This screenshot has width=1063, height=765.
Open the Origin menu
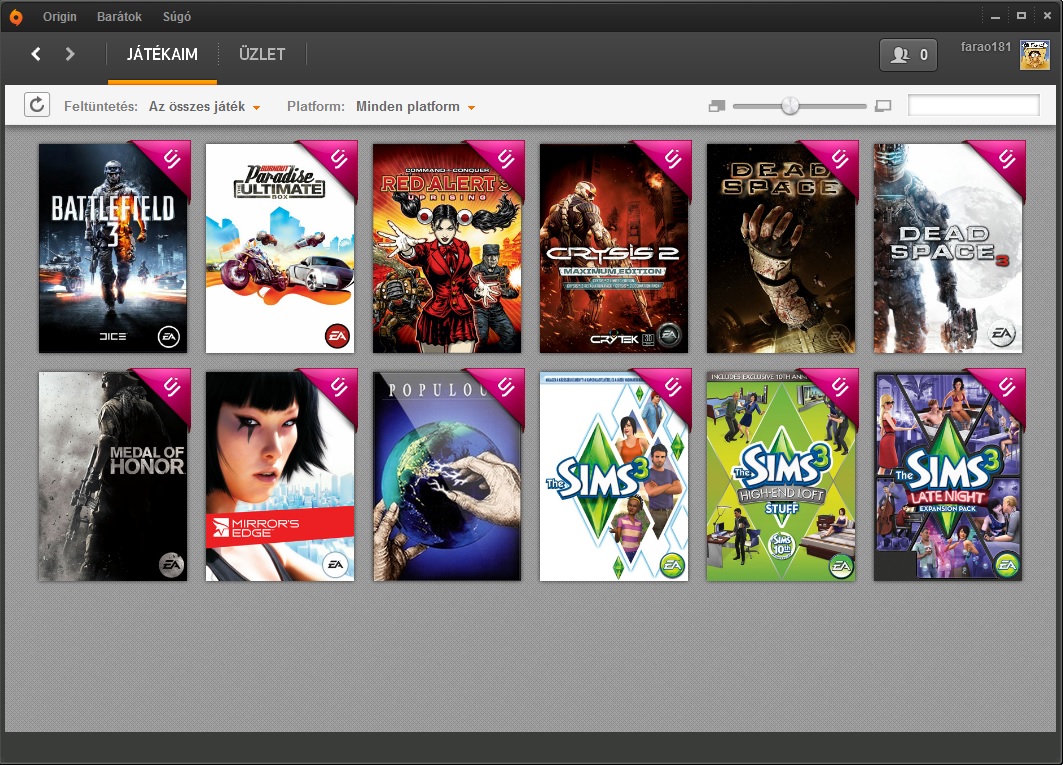tap(60, 17)
